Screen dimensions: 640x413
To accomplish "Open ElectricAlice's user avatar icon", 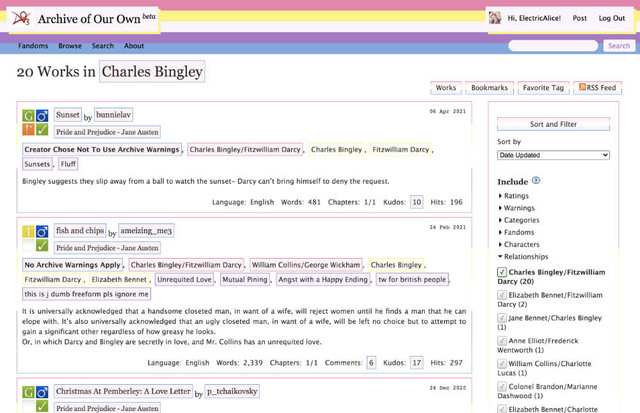I will (495, 18).
